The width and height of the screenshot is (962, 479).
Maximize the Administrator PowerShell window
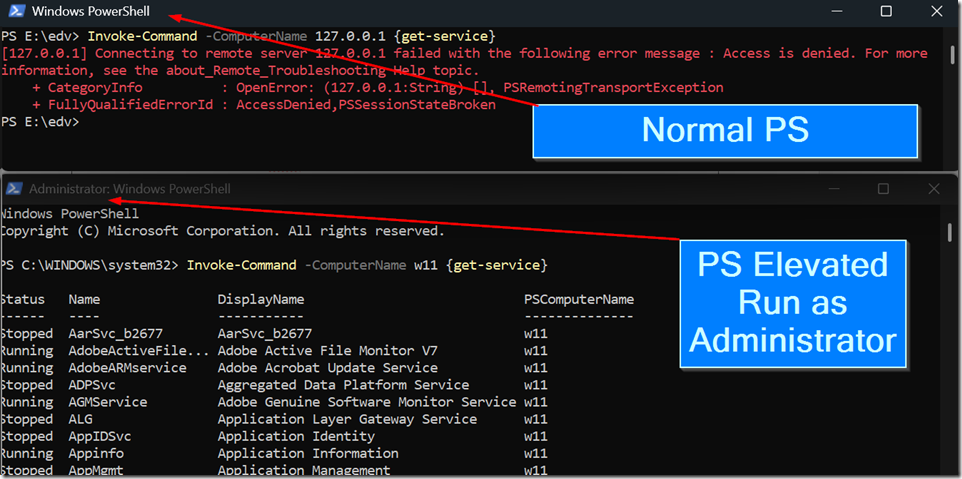883,189
